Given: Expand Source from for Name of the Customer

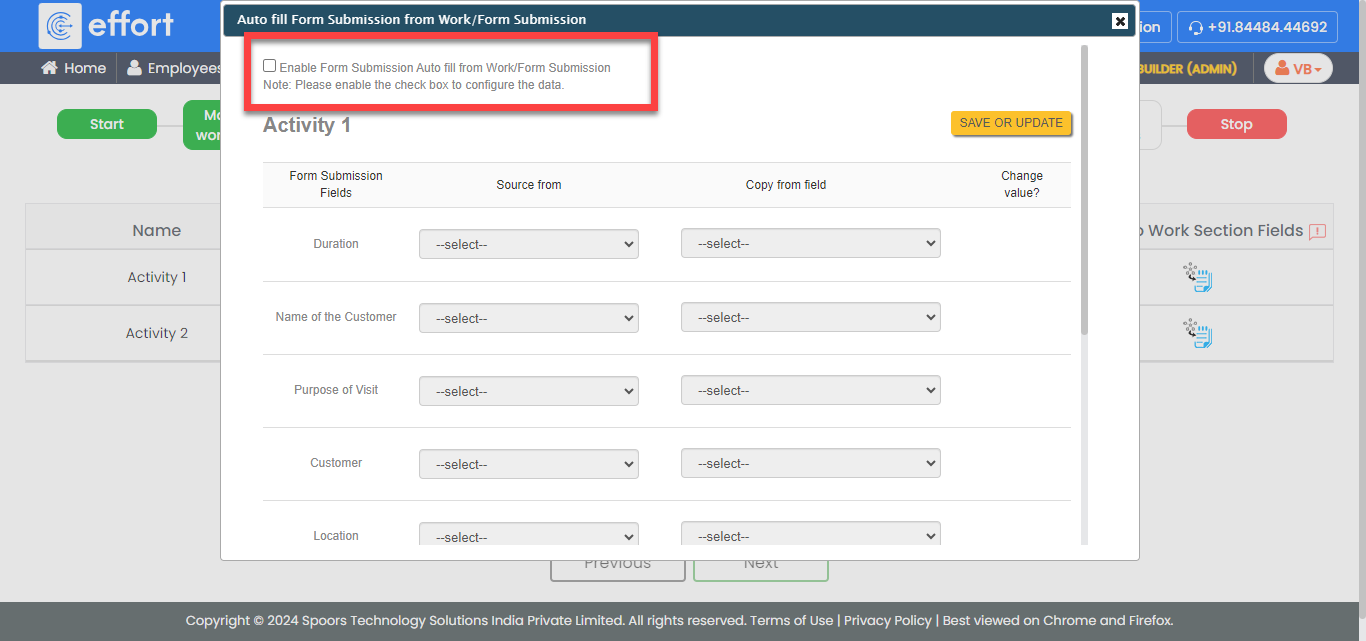Looking at the screenshot, I should tap(528, 318).
